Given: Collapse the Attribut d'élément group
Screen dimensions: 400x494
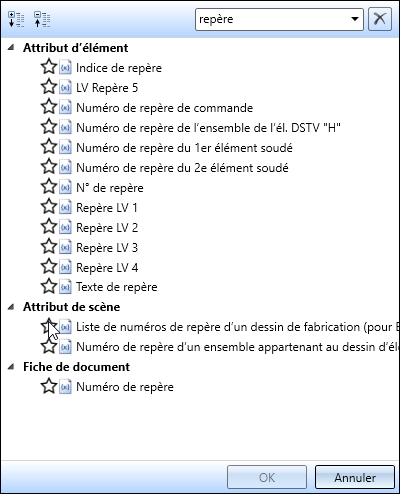Looking at the screenshot, I should pos(11,48).
